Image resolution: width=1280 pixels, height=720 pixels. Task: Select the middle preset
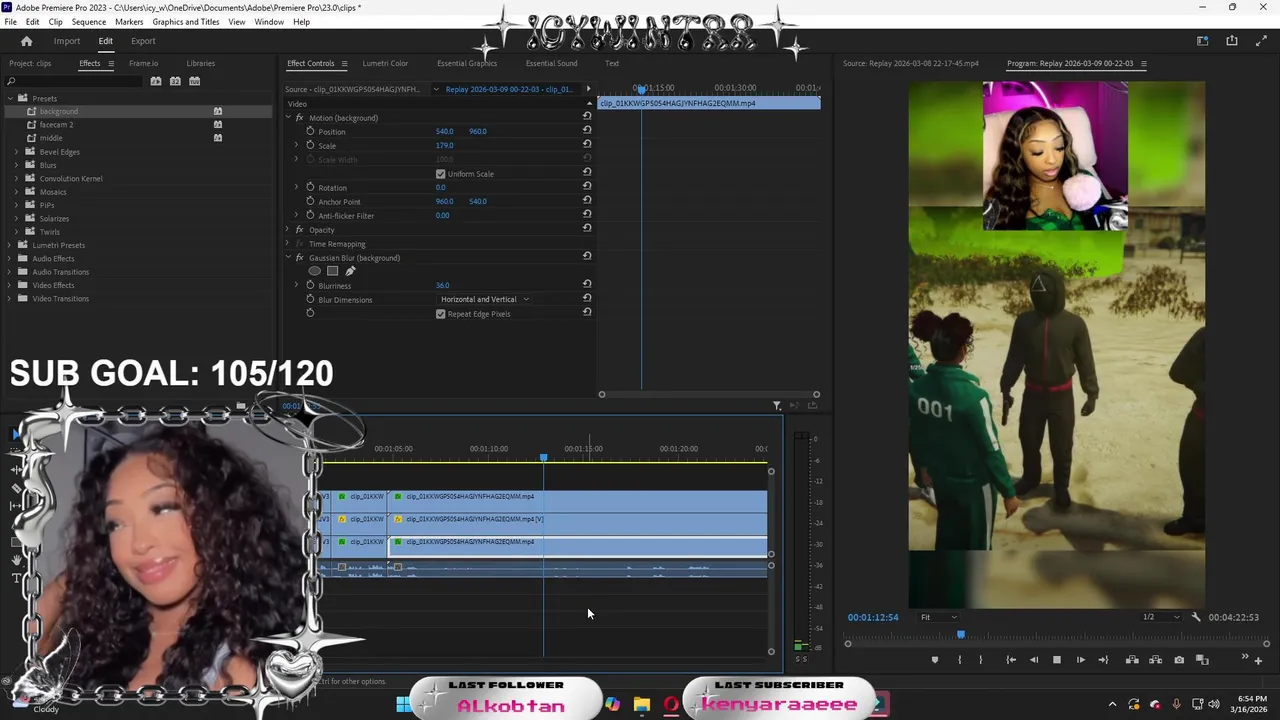(51, 138)
